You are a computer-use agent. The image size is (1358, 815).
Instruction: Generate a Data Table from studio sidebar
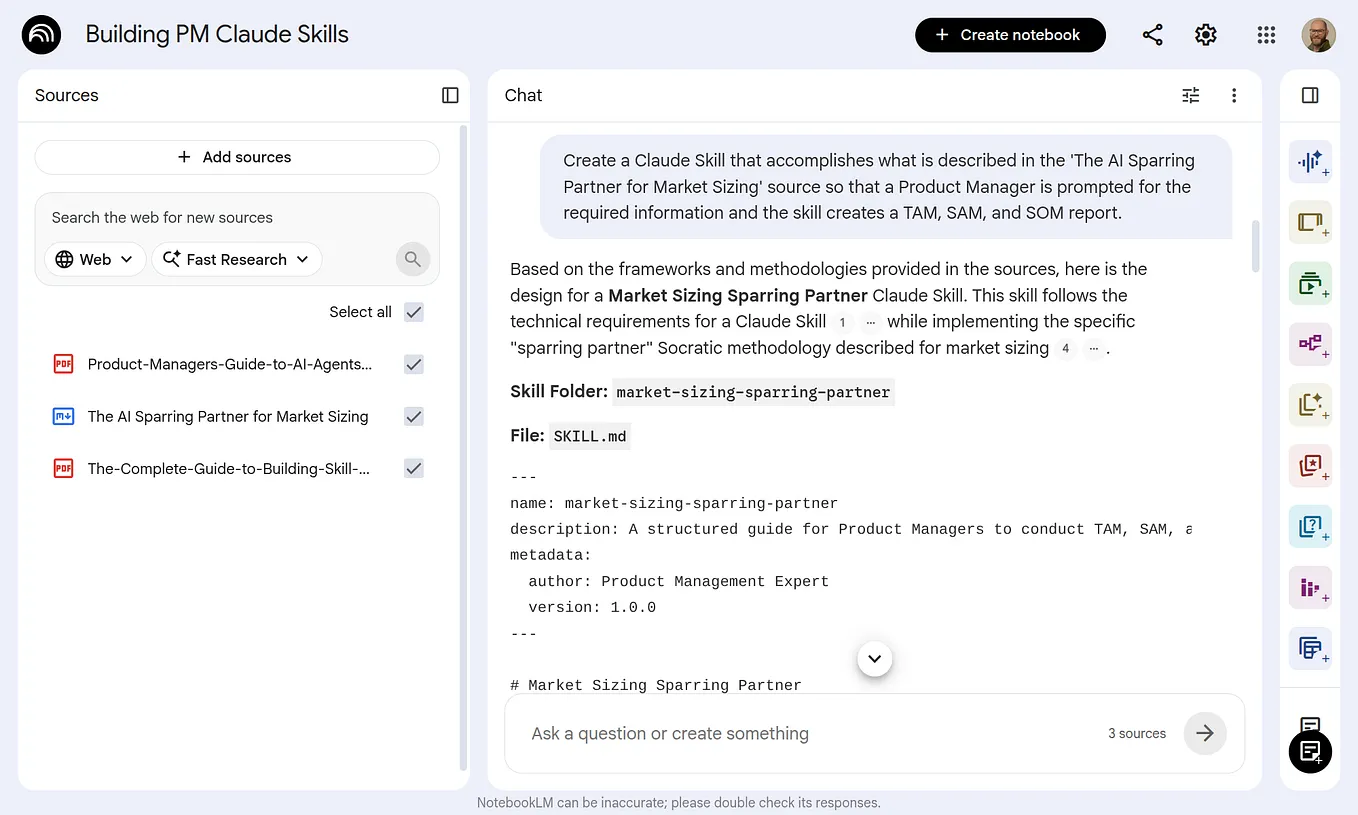coord(1310,648)
